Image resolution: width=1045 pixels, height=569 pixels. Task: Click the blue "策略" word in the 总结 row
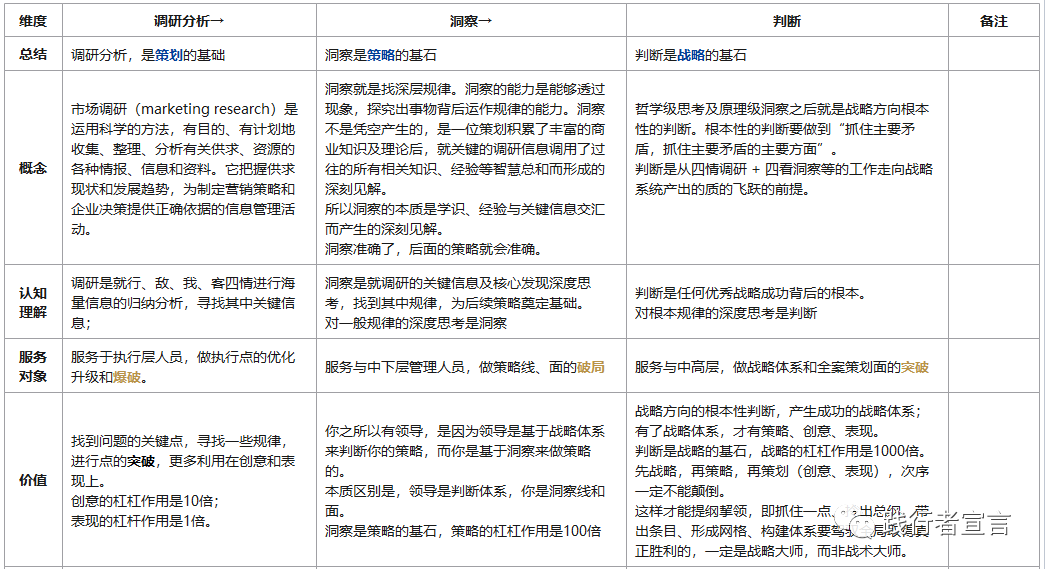click(x=380, y=56)
